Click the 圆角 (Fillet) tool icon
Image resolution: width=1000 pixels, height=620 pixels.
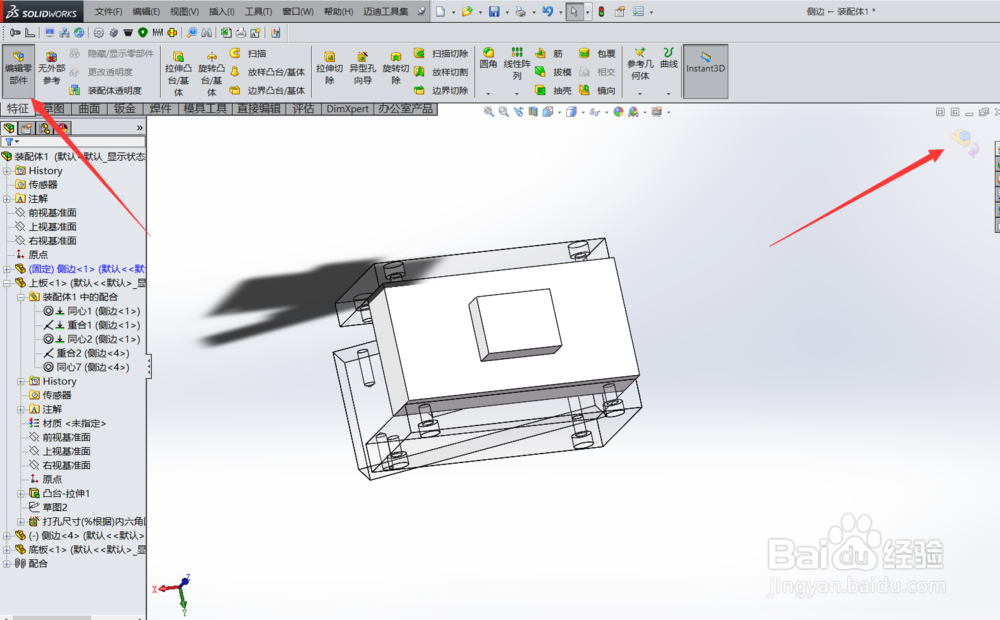[488, 53]
